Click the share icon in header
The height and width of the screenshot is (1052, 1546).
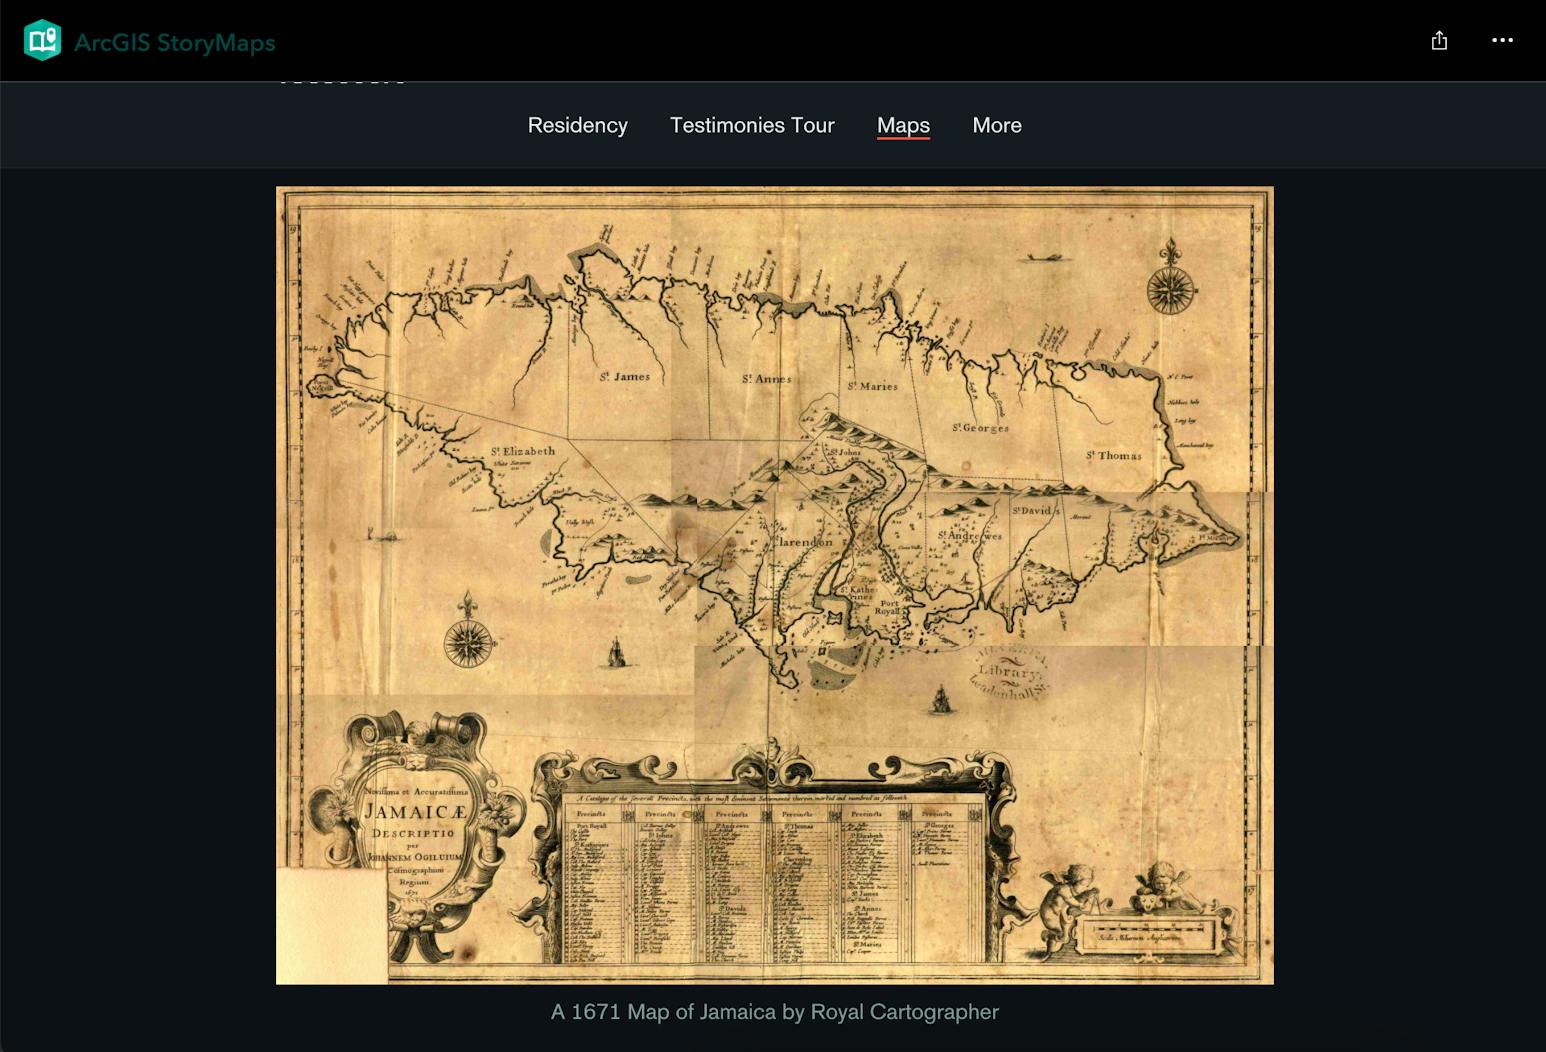[1439, 40]
